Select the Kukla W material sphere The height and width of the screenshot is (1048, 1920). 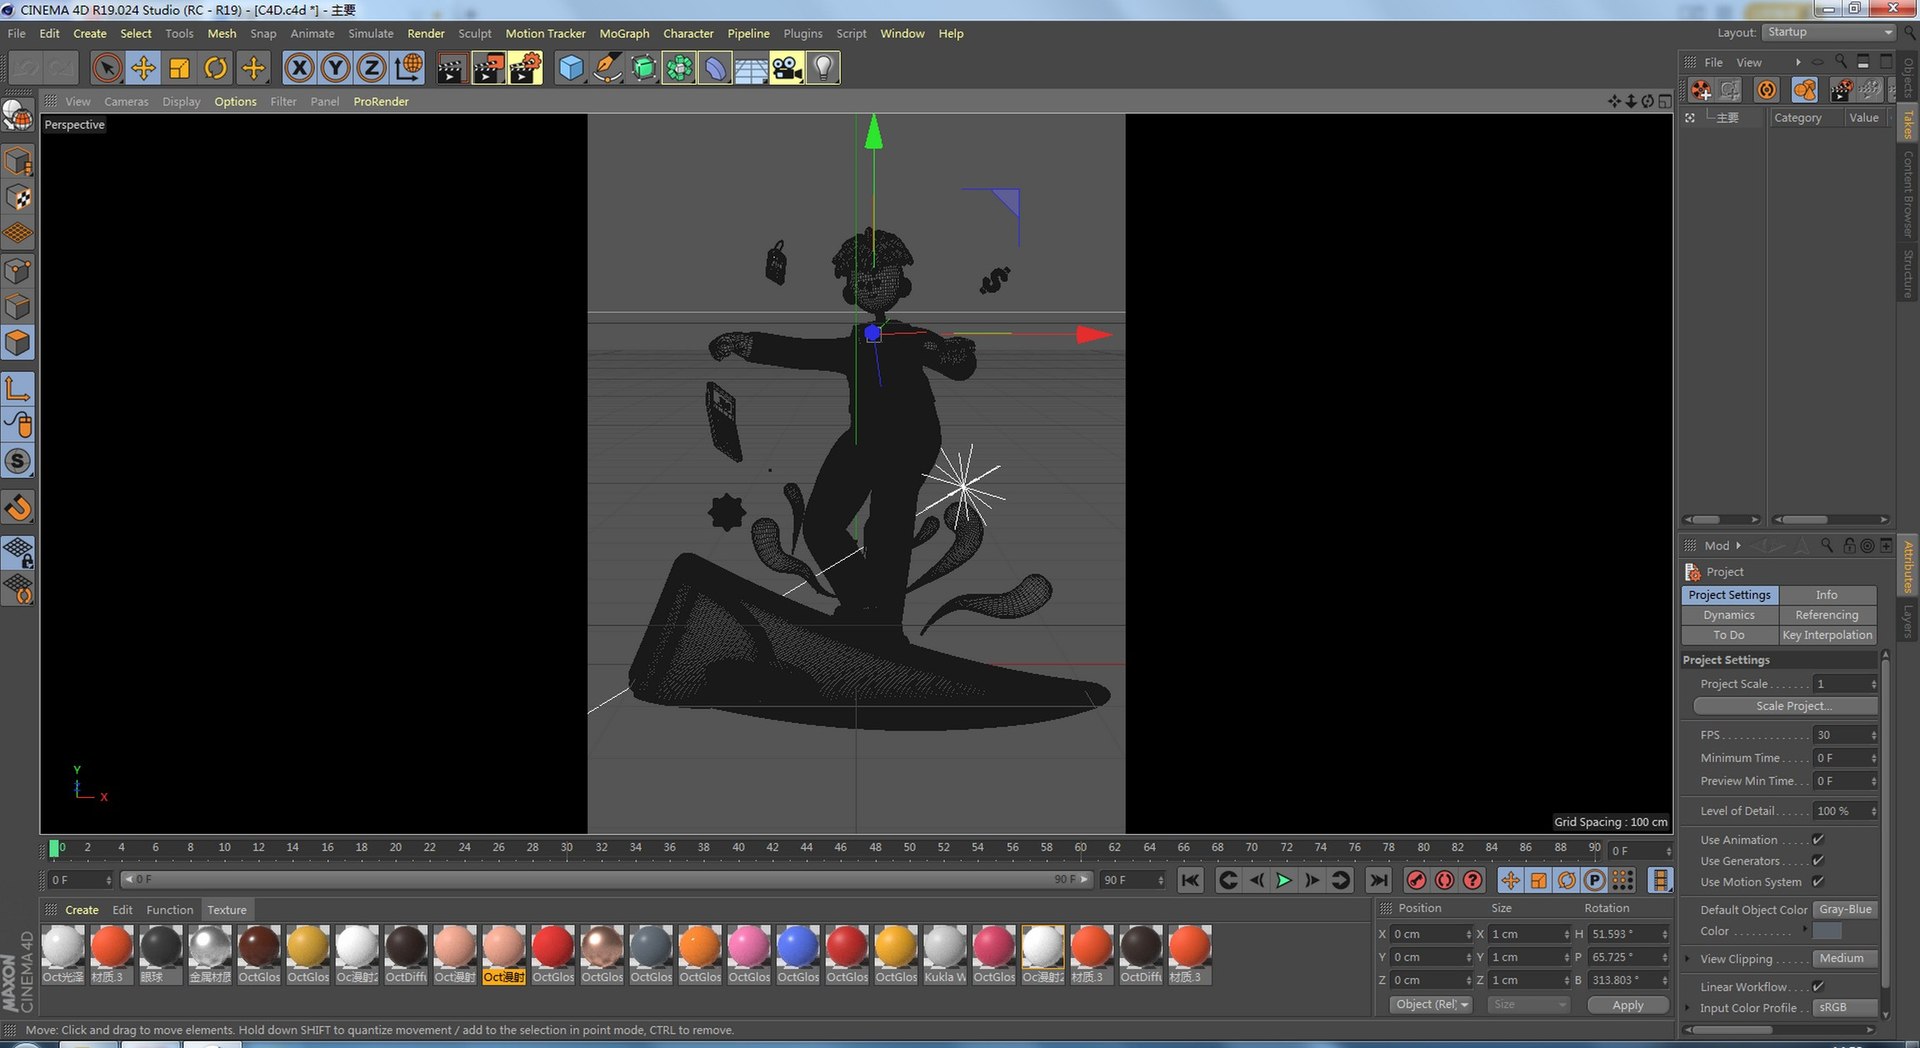click(944, 946)
